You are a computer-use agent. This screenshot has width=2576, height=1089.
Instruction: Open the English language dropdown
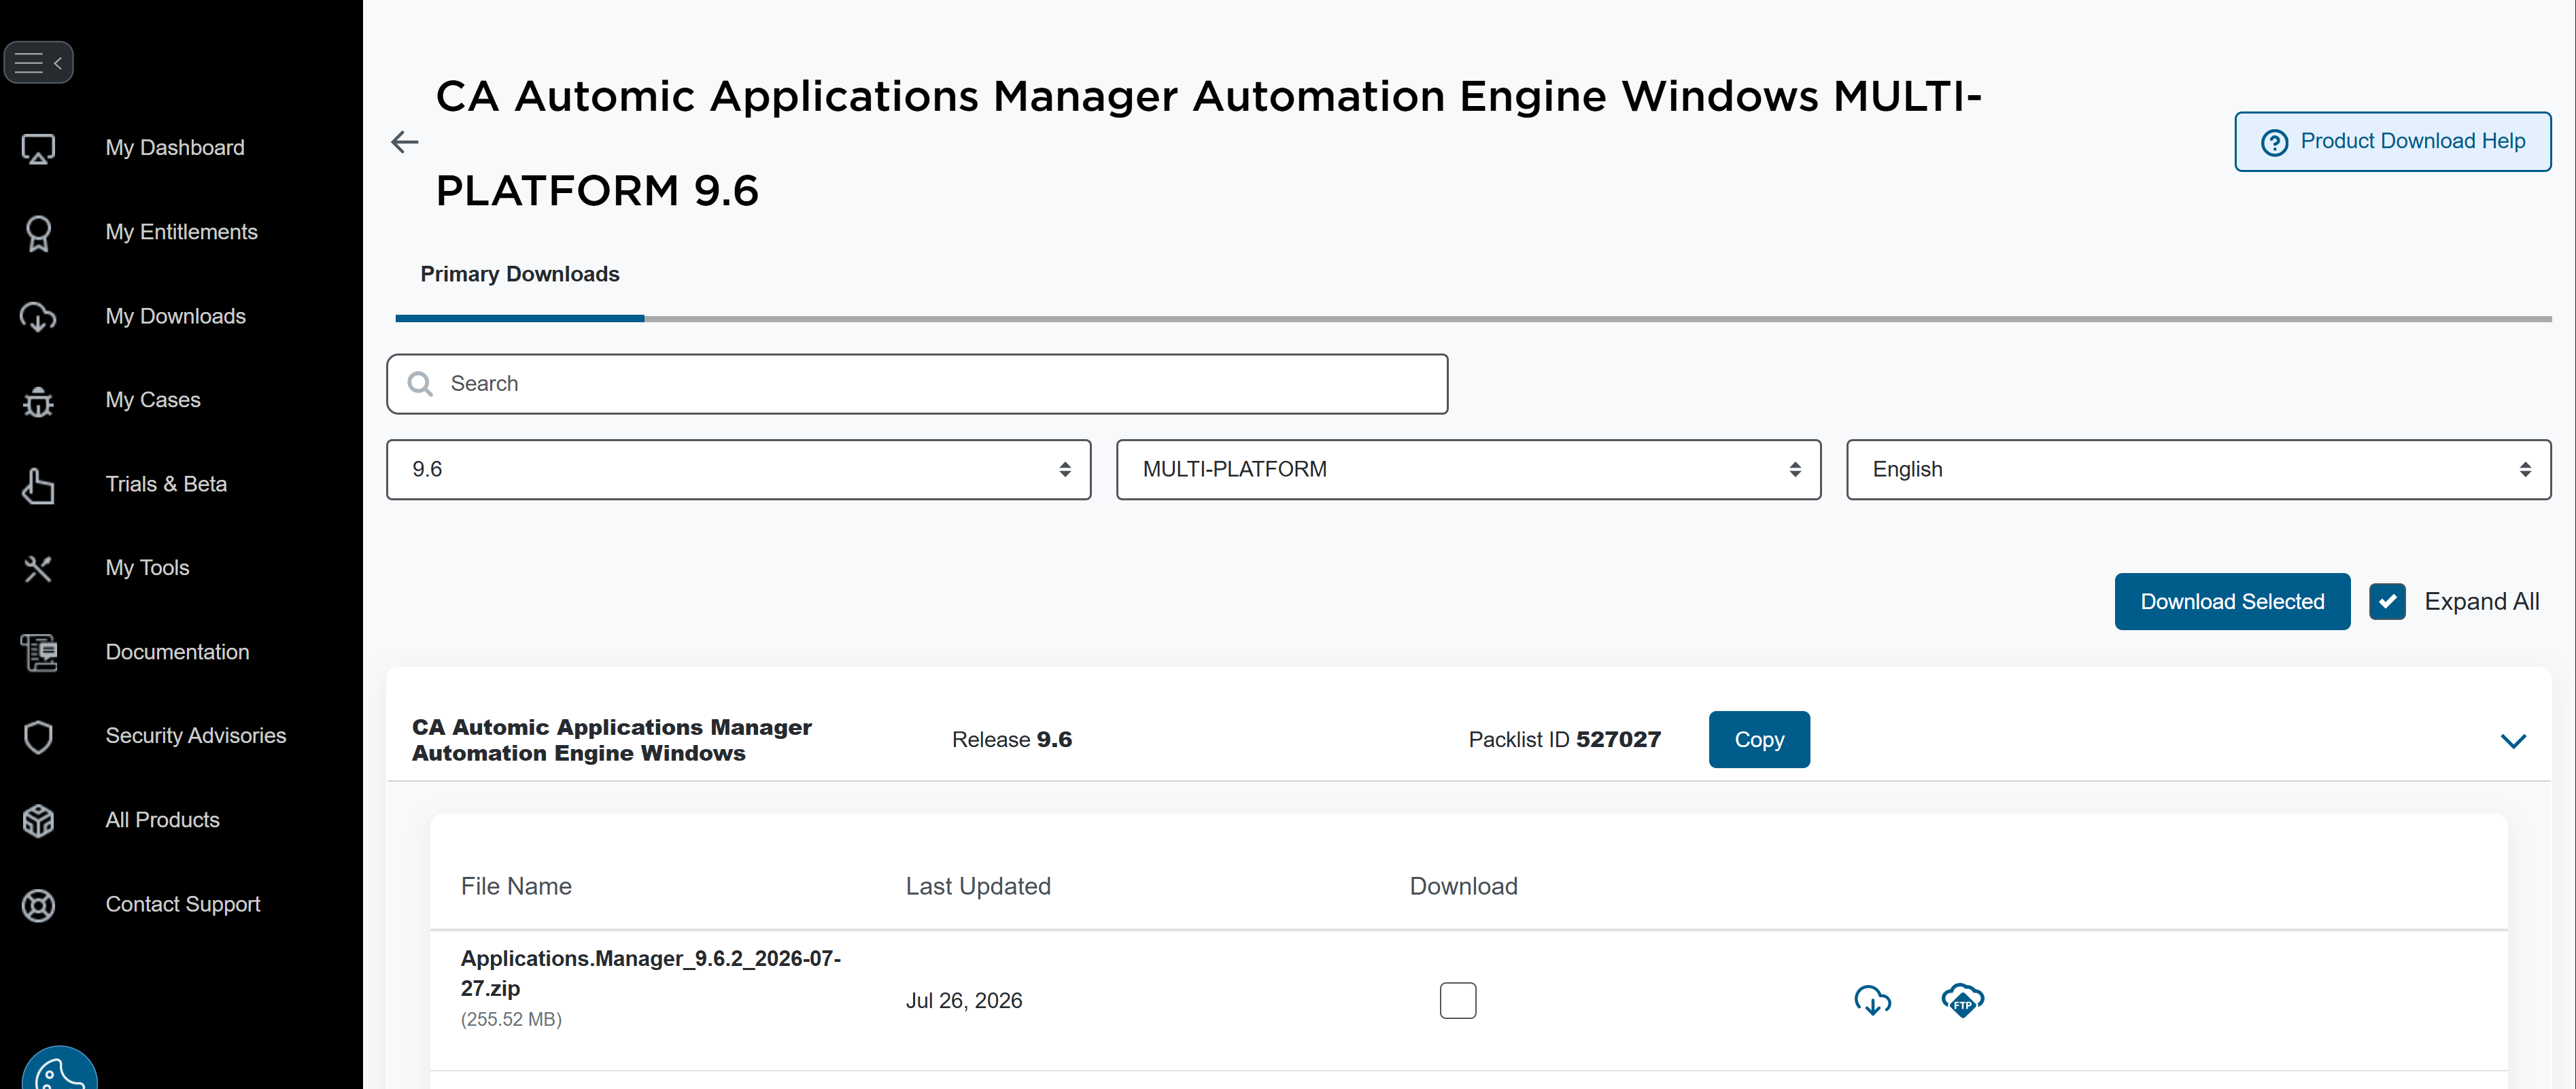[2198, 470]
